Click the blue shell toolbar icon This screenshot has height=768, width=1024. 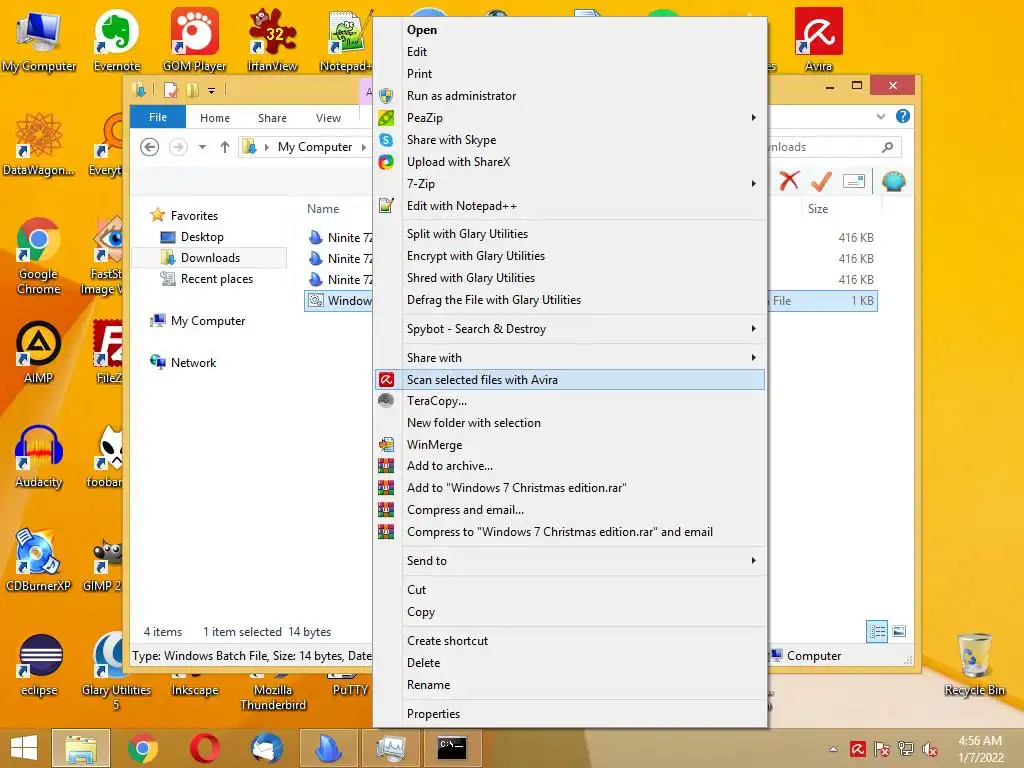(x=893, y=181)
